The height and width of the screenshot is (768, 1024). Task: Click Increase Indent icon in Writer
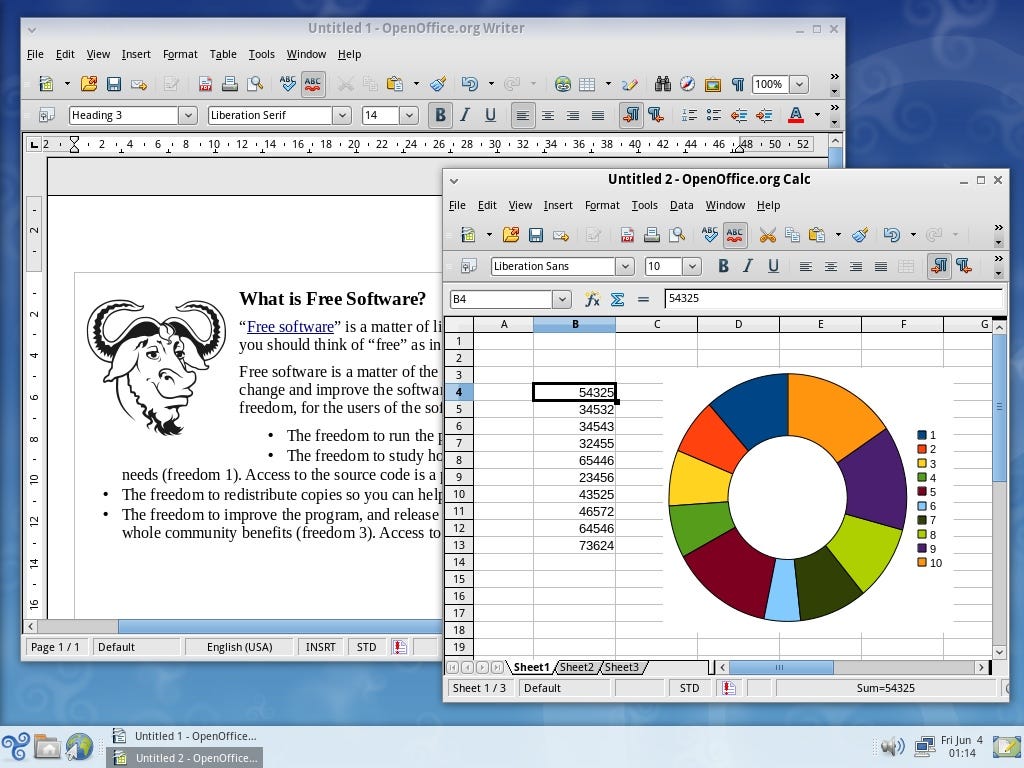763,115
